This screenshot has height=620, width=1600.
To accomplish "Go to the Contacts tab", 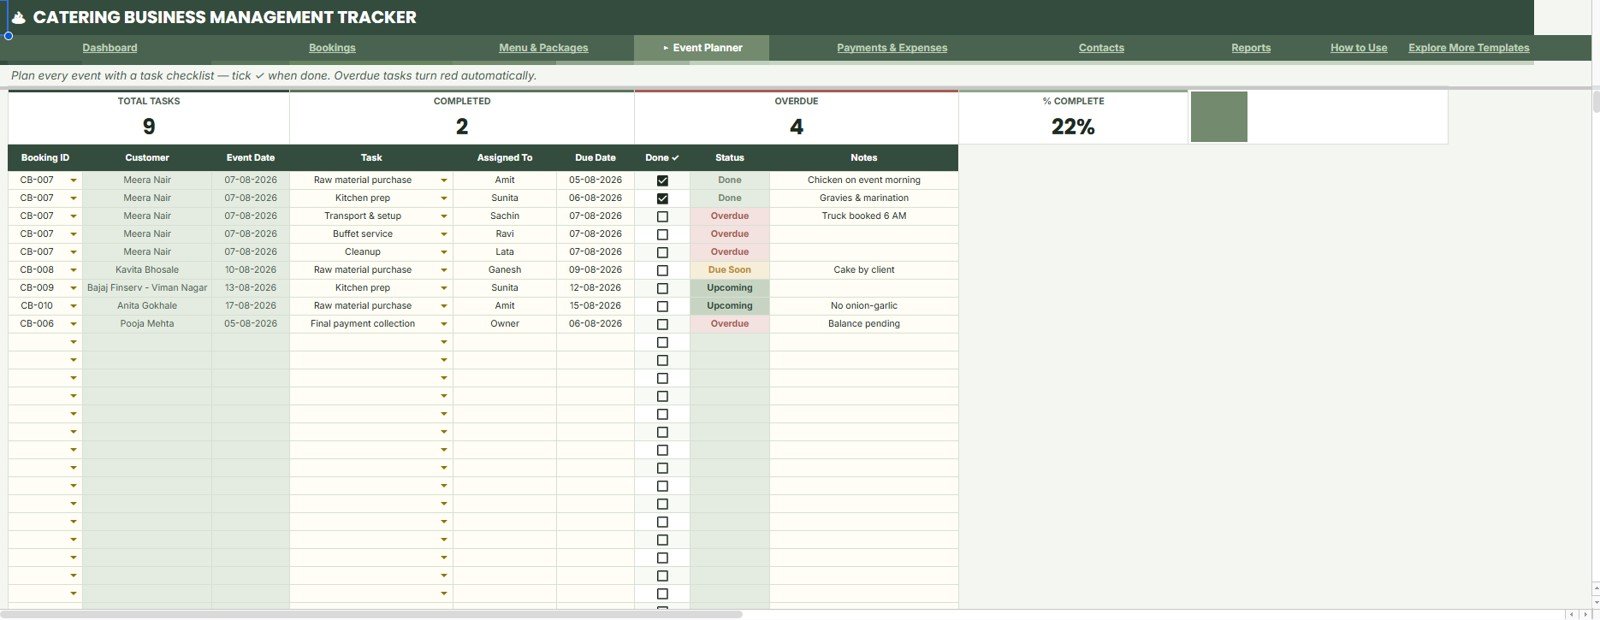I will pos(1101,48).
